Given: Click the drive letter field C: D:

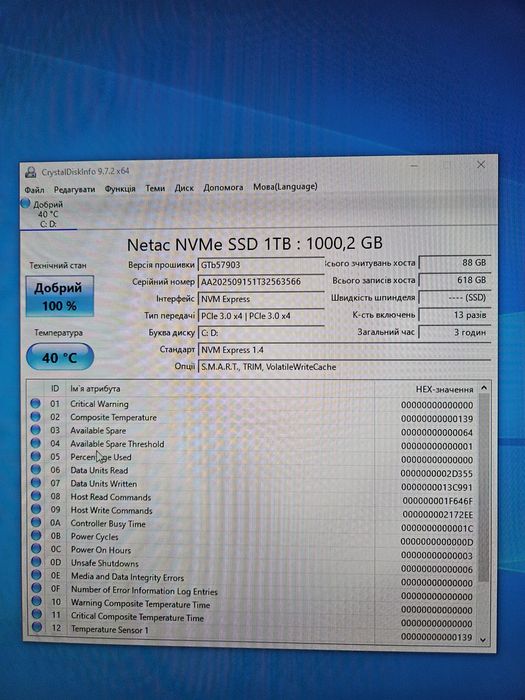Looking at the screenshot, I should tap(261, 333).
